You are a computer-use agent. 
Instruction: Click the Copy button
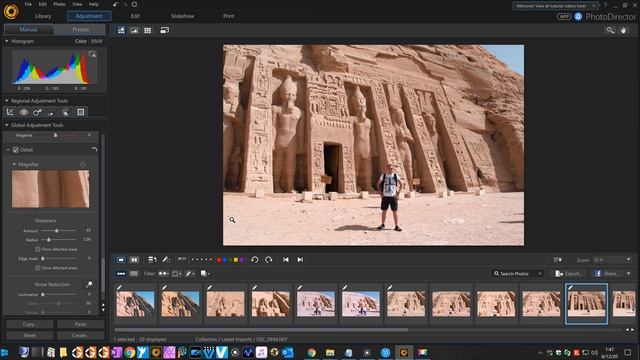point(29,324)
